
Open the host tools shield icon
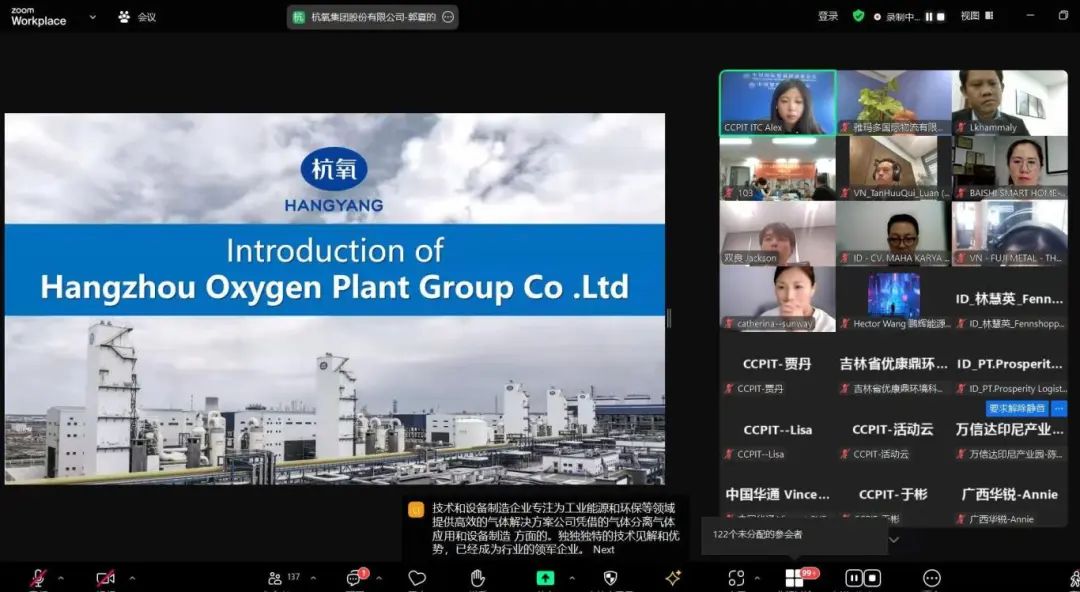coord(610,578)
